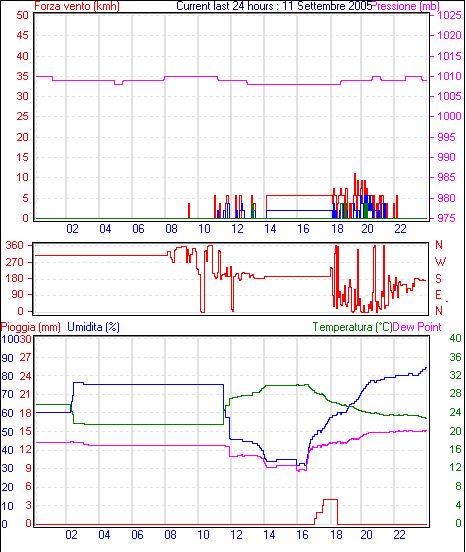The width and height of the screenshot is (466, 552).
Task: Click the Dew Point legend label
Action: (x=417, y=327)
